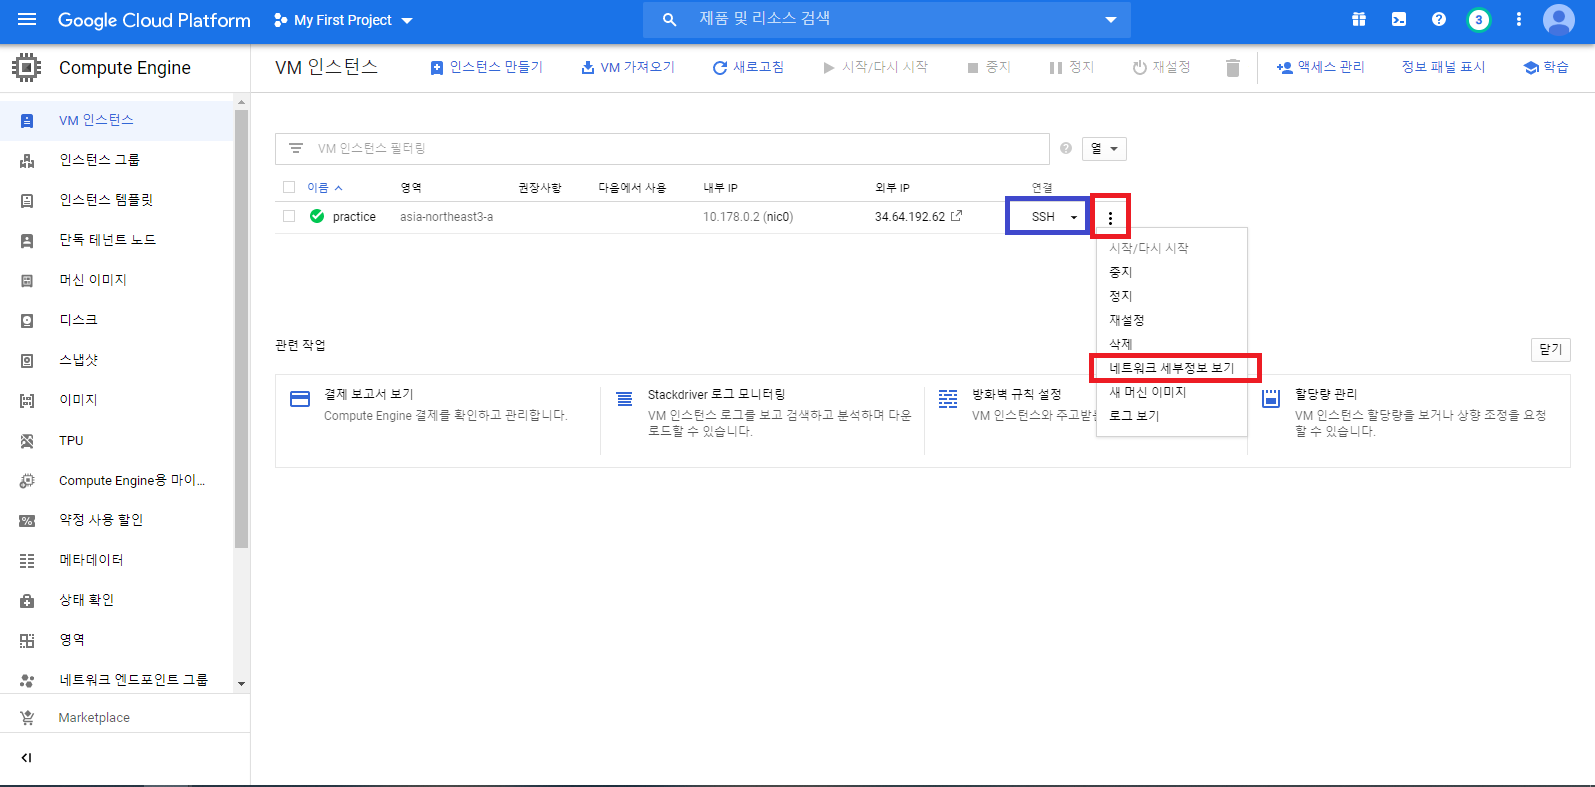Open external IP 34.64.192.62 link icon
Screen dimensions: 1595x787
click(x=956, y=216)
